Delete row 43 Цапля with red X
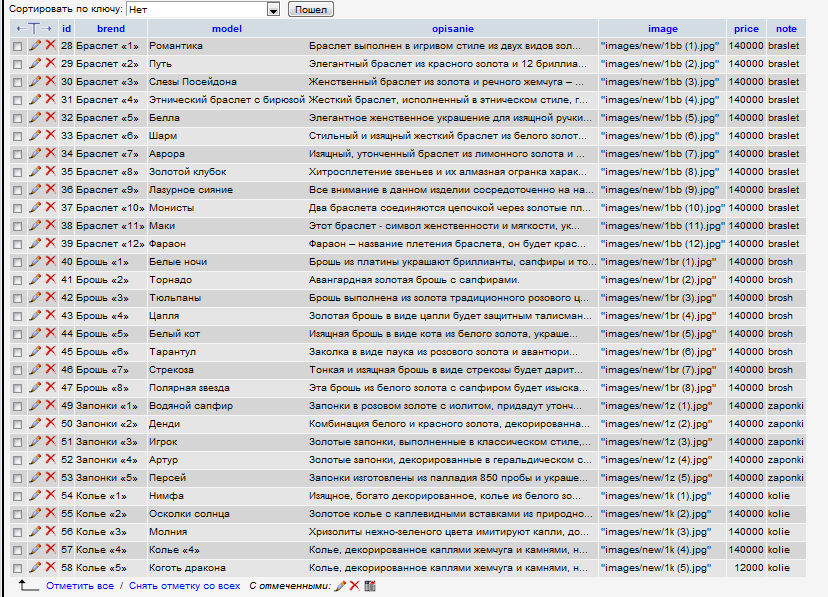This screenshot has height=597, width=828. (50, 315)
